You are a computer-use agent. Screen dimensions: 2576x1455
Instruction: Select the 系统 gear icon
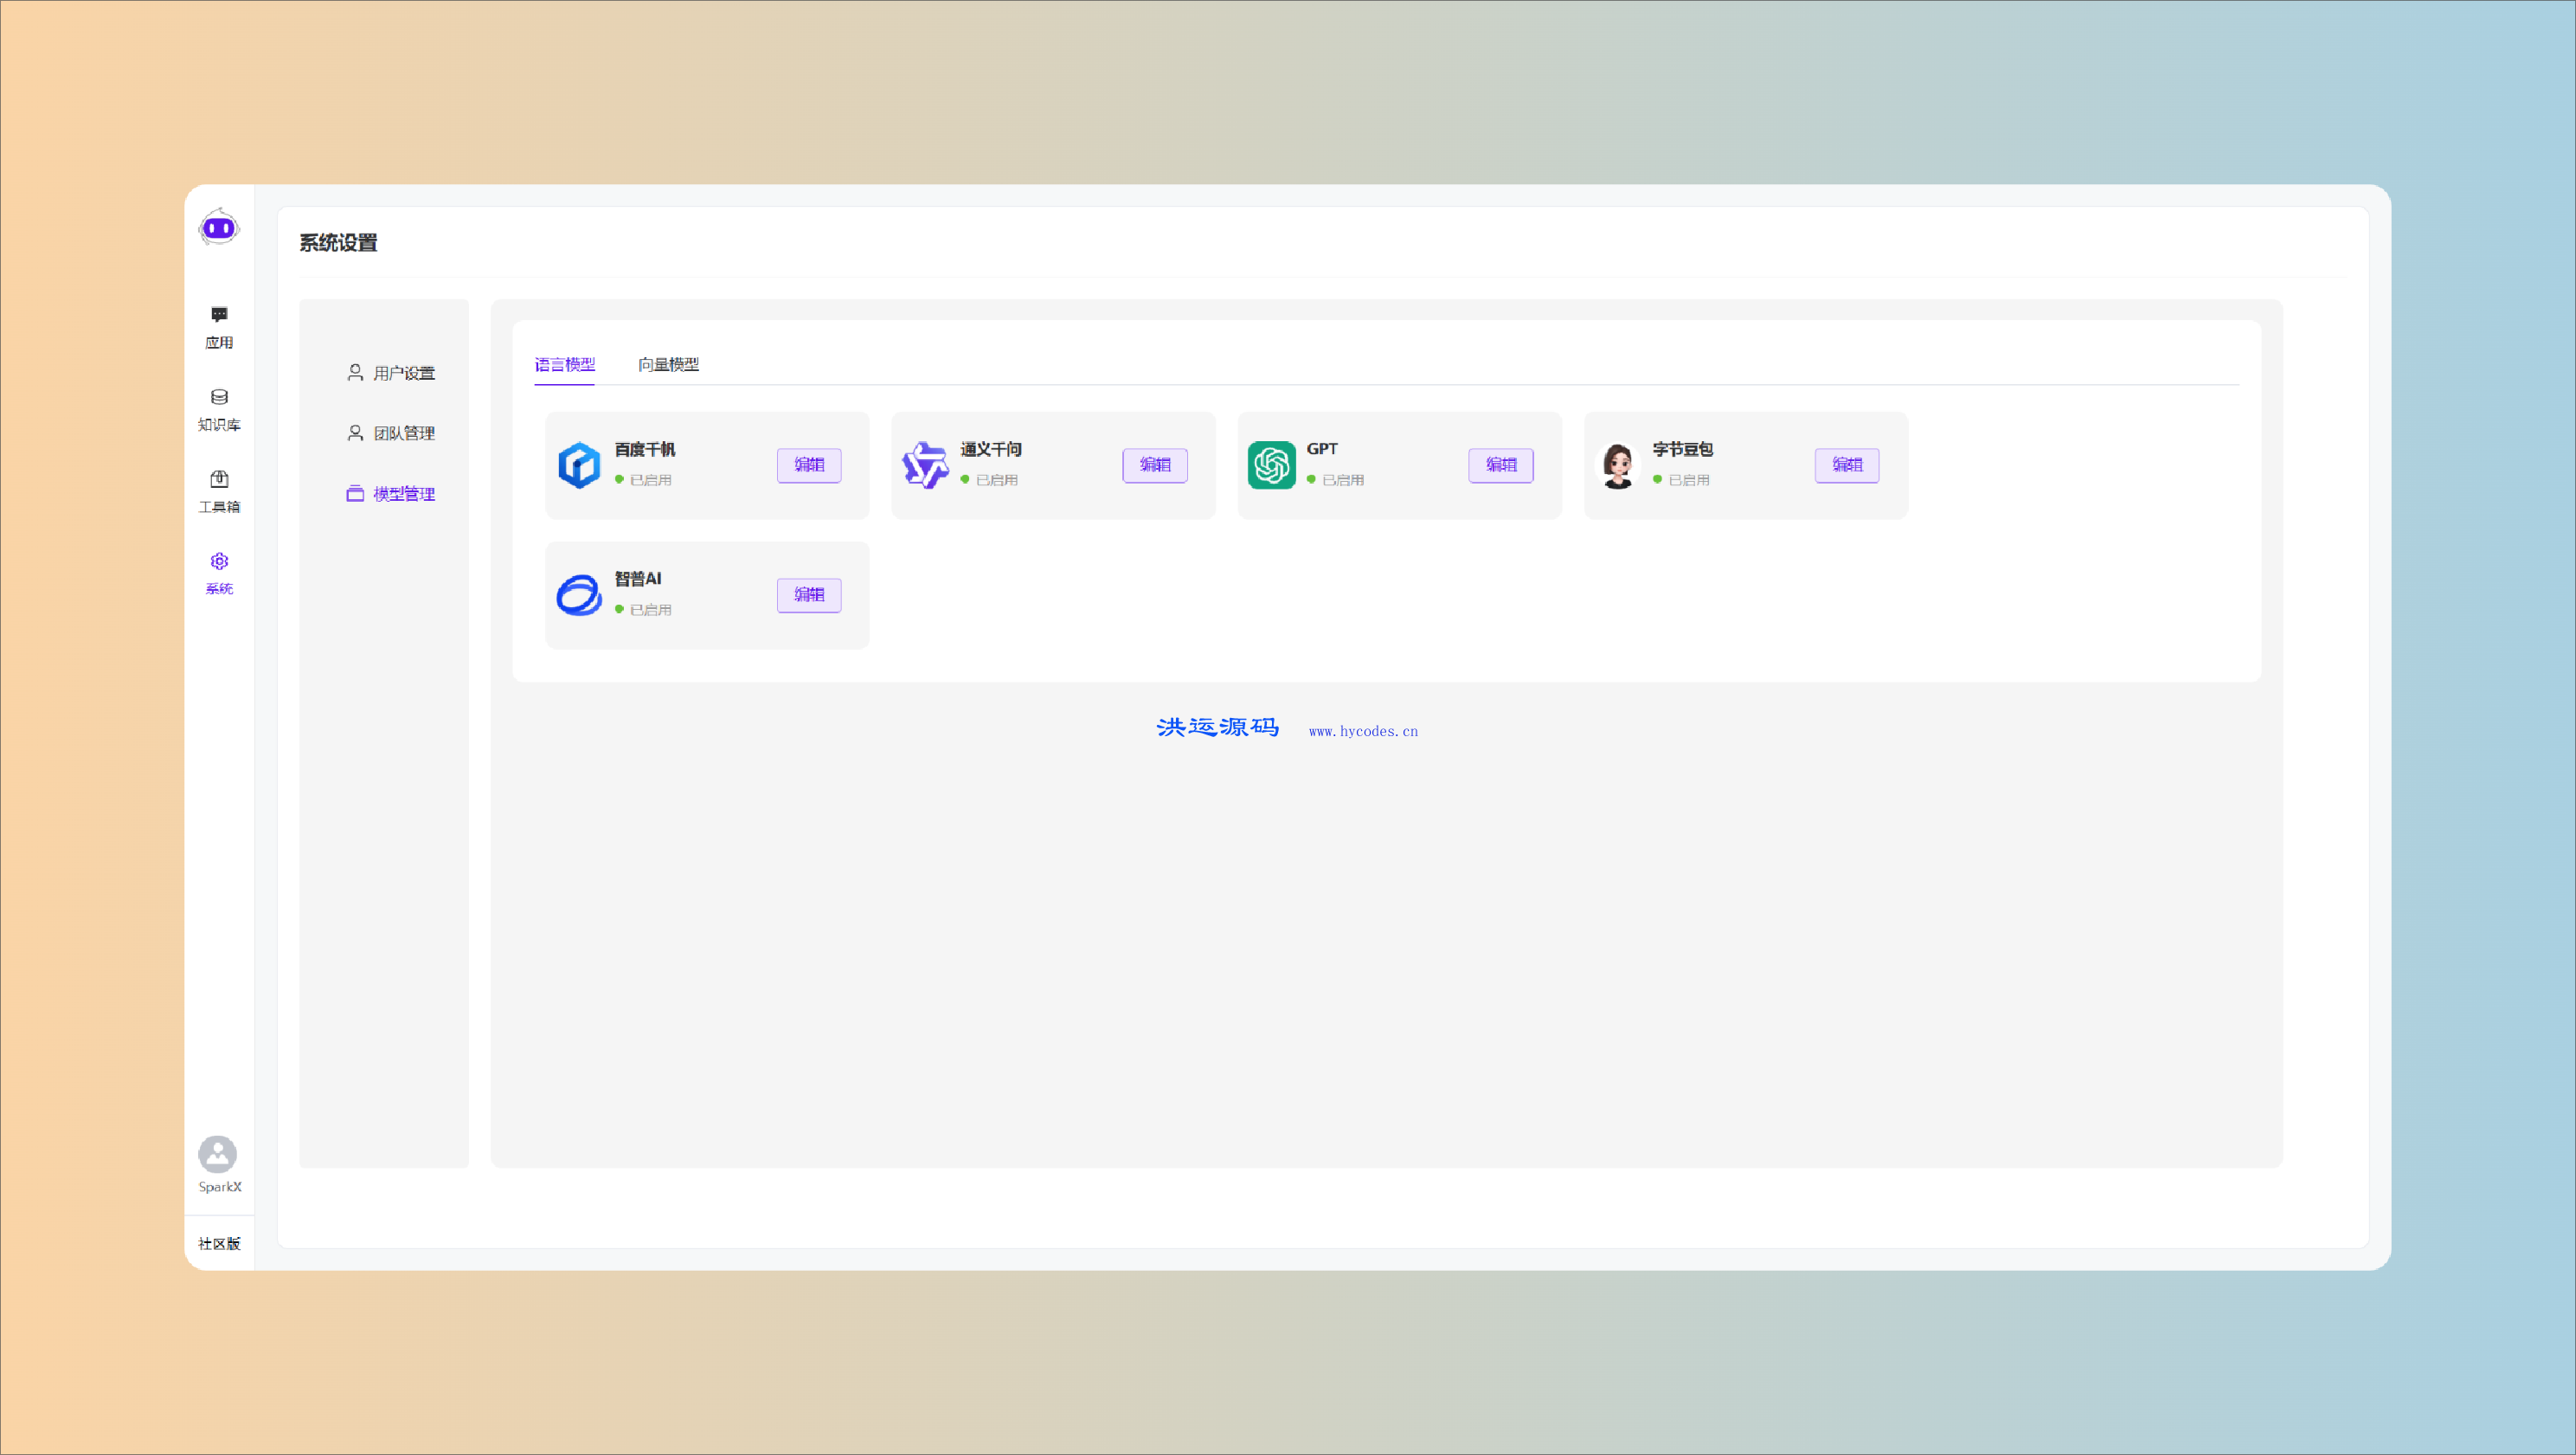(219, 561)
